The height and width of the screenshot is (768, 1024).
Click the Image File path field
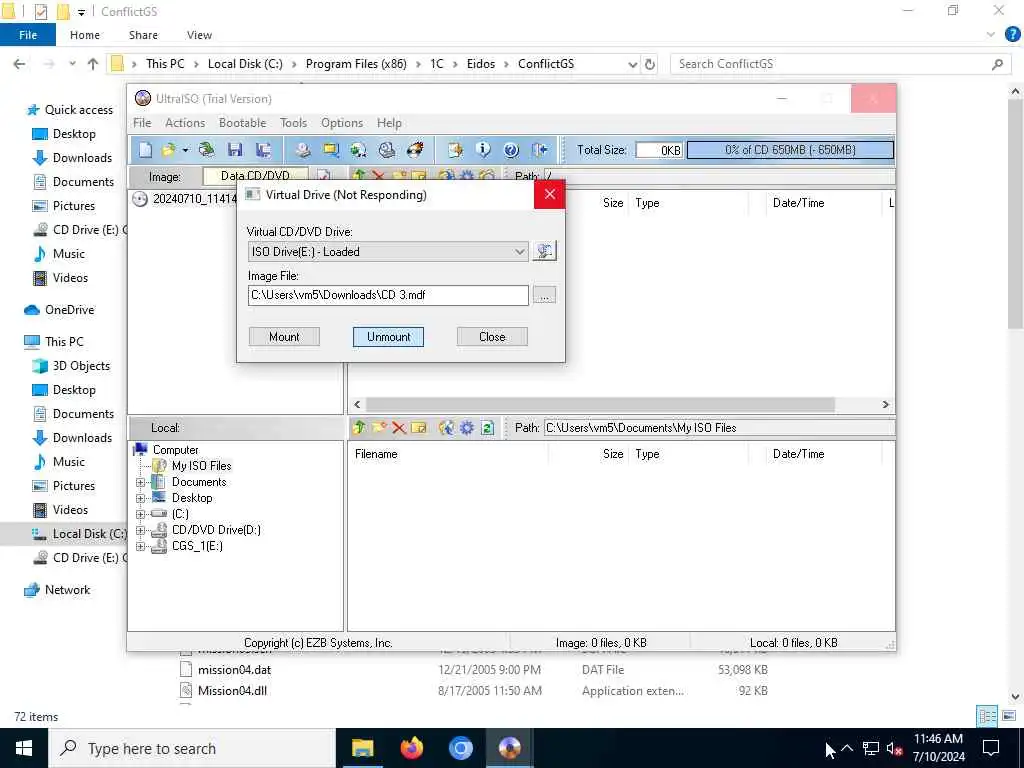[x=388, y=295]
